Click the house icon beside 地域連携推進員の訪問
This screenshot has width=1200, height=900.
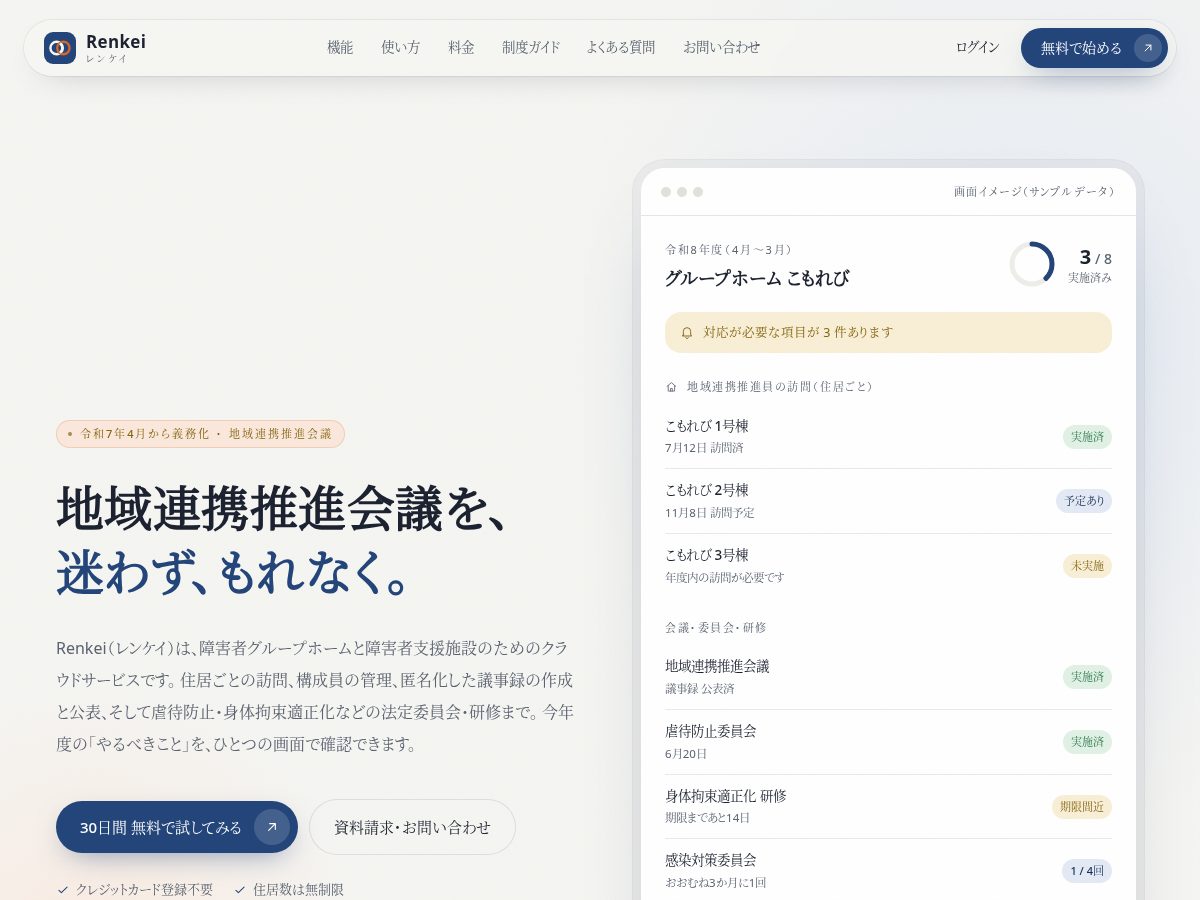click(x=671, y=387)
